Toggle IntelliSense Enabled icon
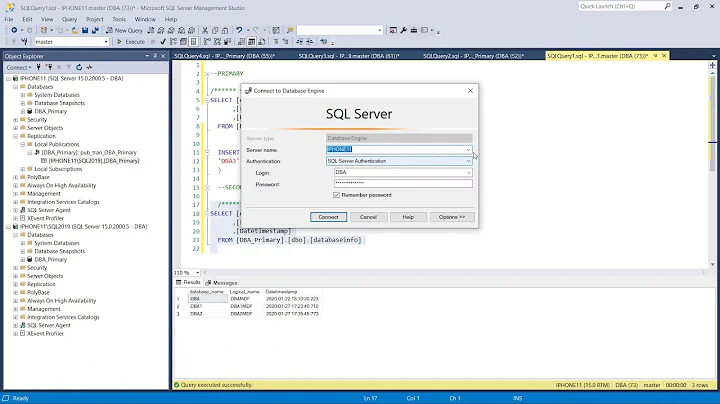Screen dimensions: 720x404 193,42
